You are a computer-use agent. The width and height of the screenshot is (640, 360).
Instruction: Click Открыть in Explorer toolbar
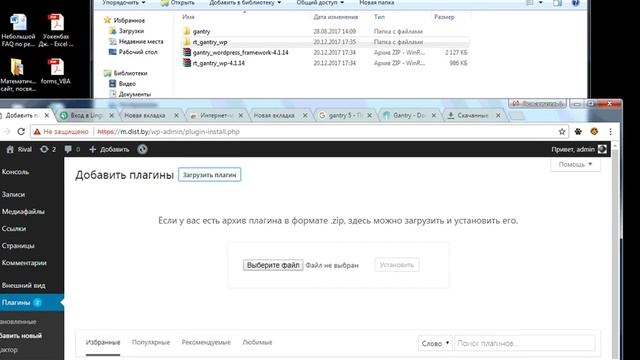coord(178,3)
